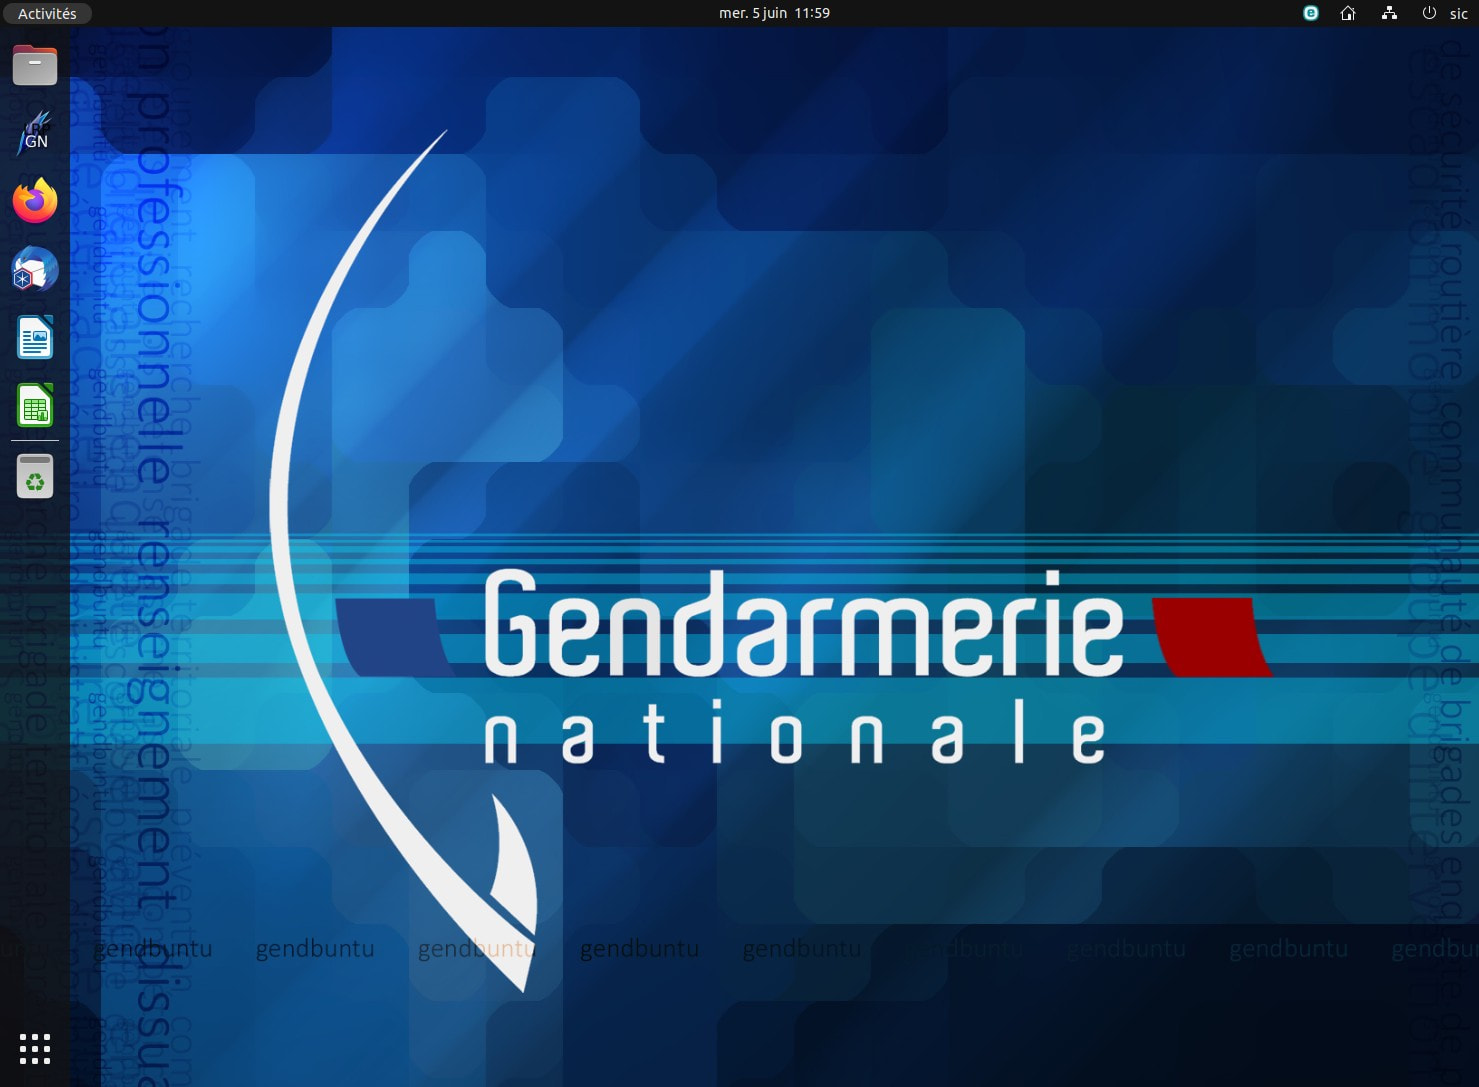Open the clock calendar showing mer. 5 juin
Viewport: 1479px width, 1087px height.
[774, 13]
